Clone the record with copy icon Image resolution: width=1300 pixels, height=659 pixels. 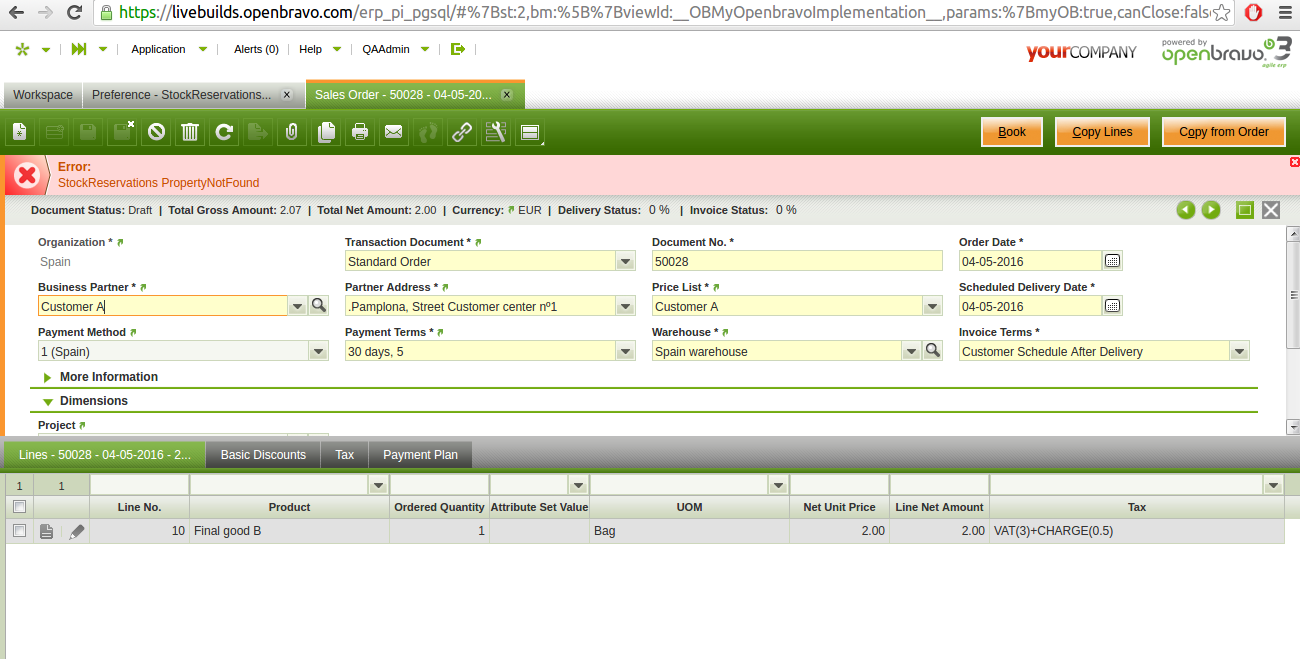(x=326, y=132)
